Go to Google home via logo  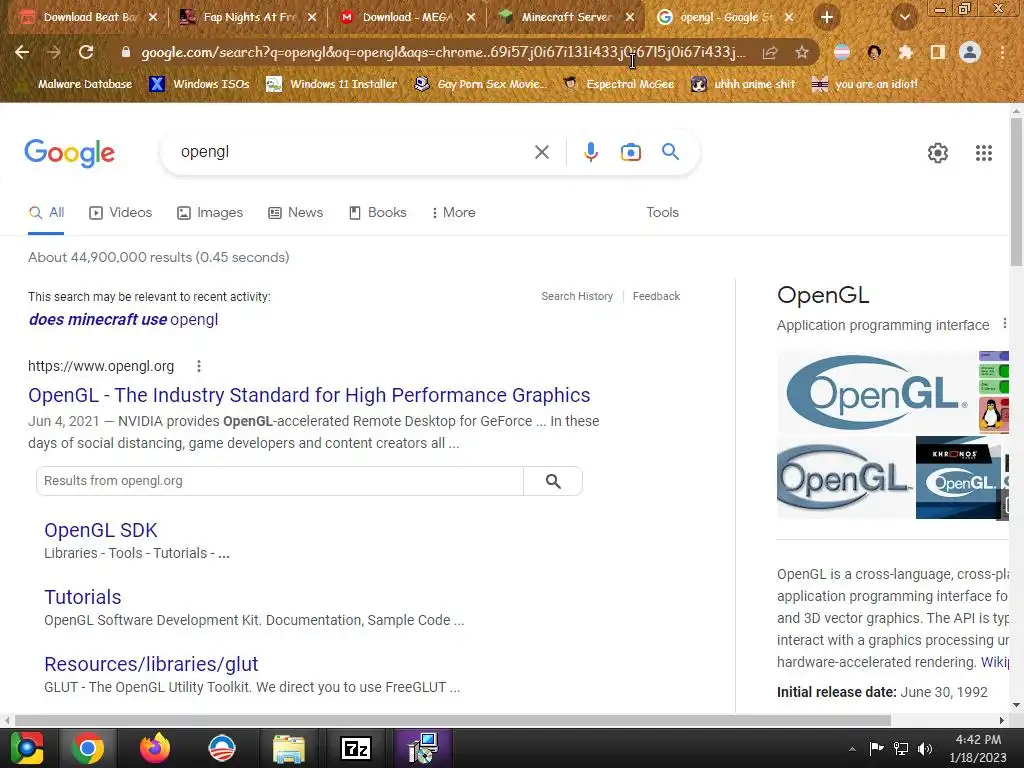point(69,153)
